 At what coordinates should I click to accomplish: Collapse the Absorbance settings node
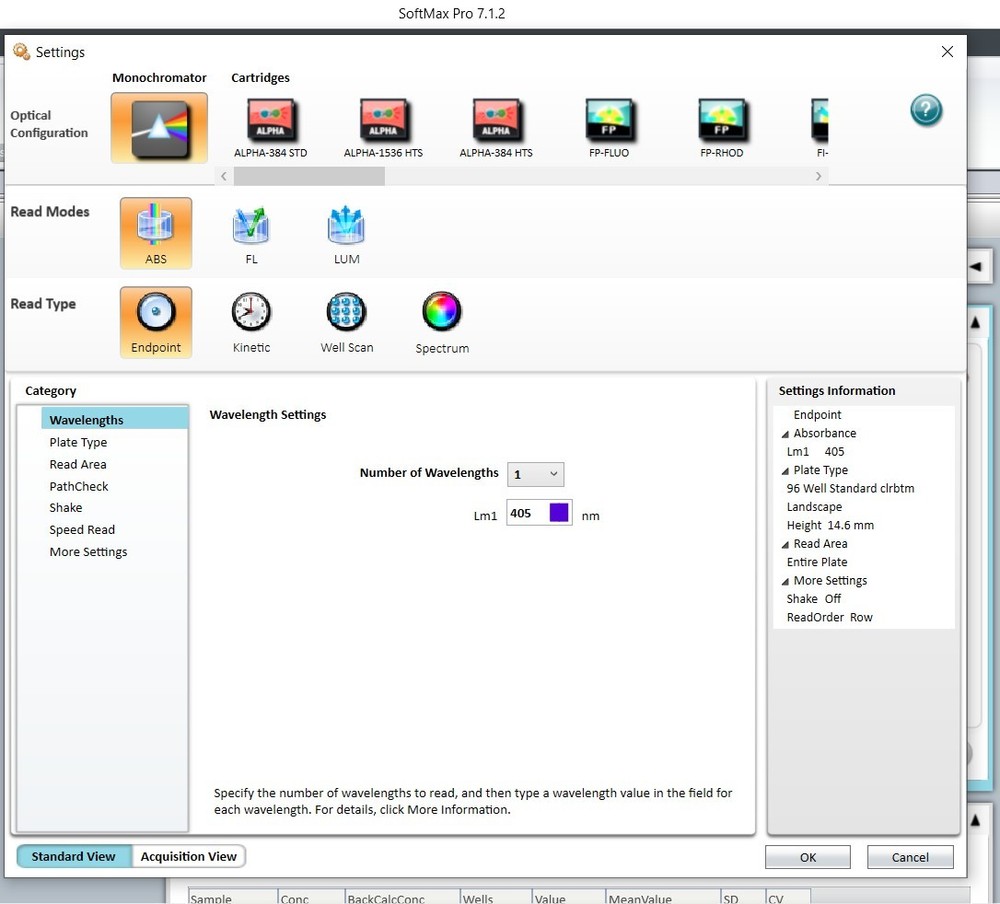[x=785, y=434]
